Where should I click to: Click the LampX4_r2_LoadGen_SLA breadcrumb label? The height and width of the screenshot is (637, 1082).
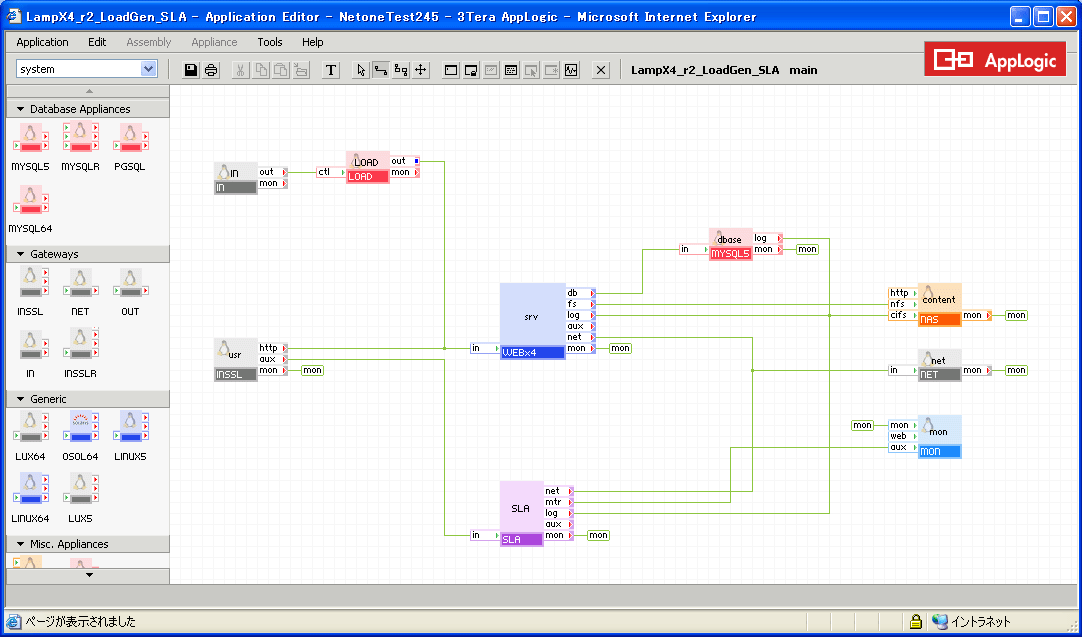pos(705,70)
